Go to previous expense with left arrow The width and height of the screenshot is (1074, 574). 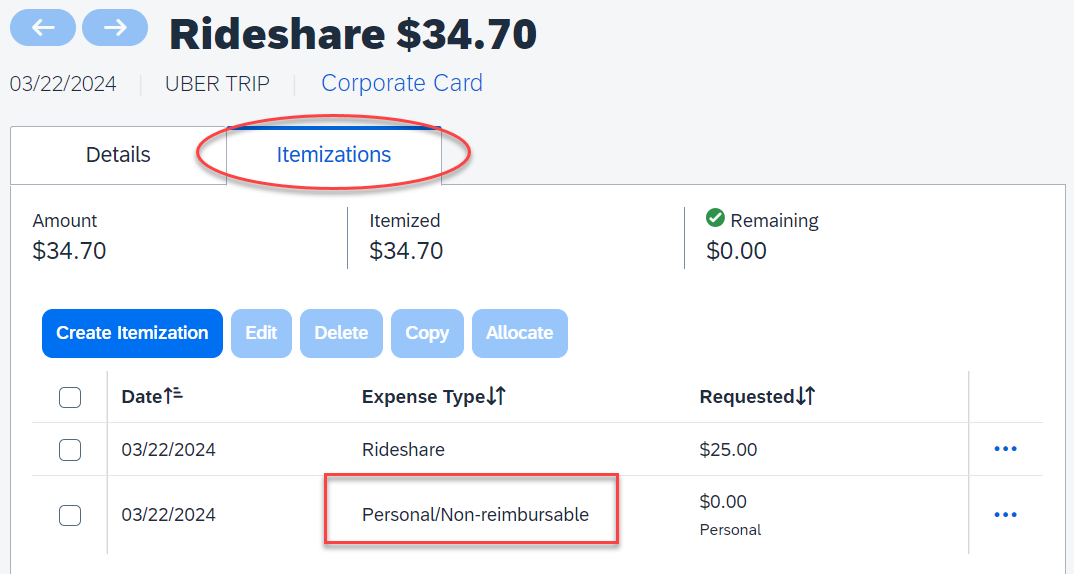pos(42,28)
